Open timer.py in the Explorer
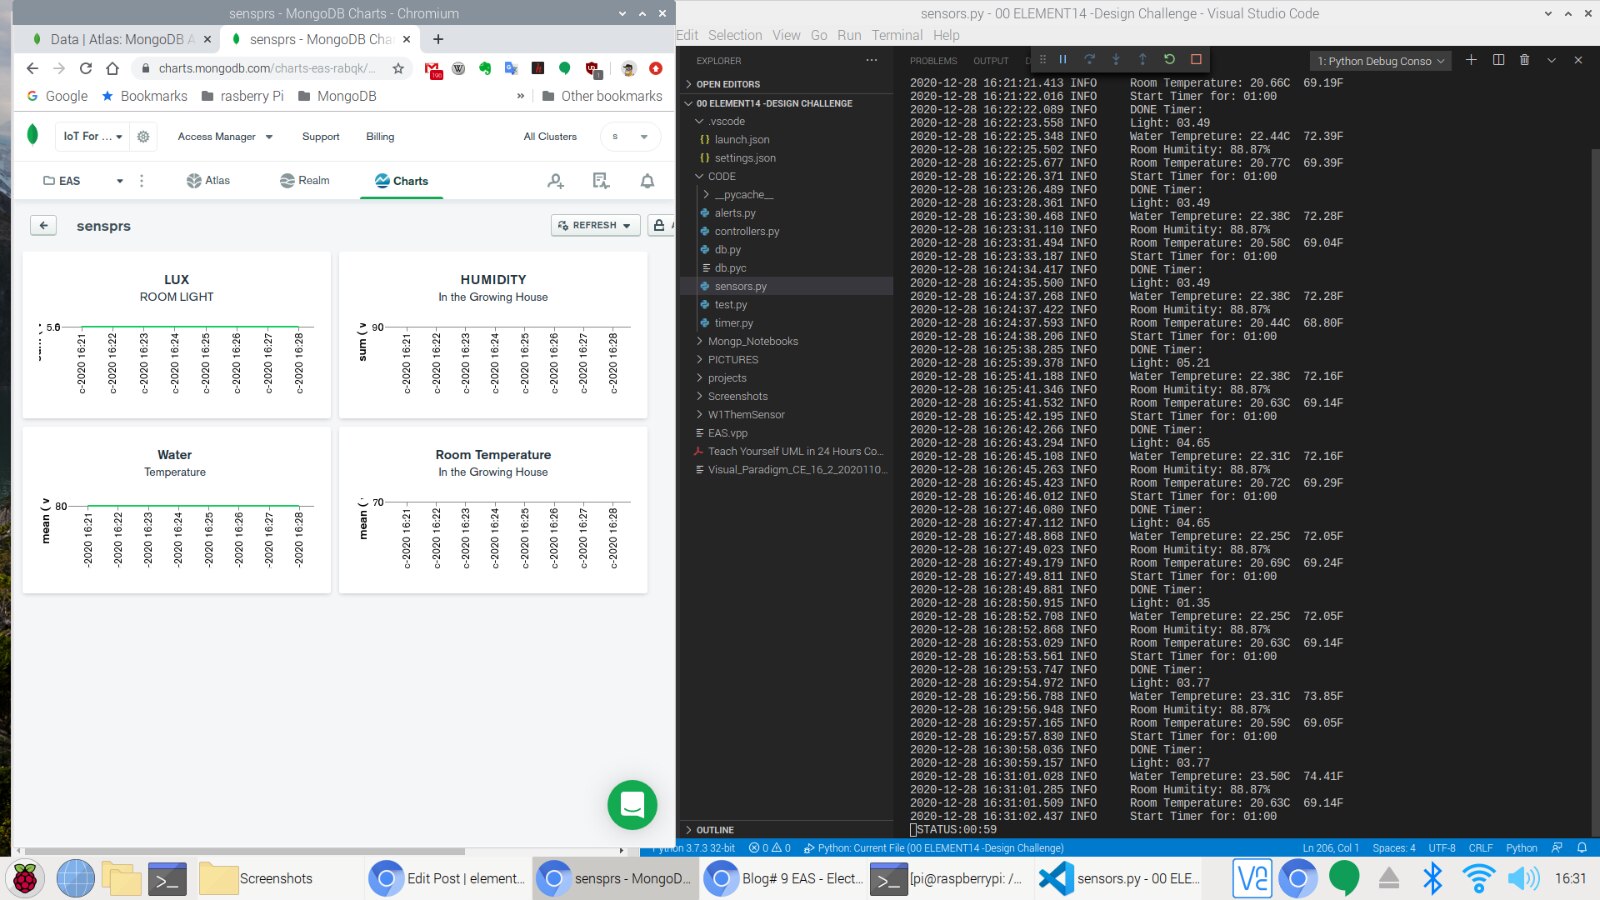This screenshot has width=1600, height=900. (733, 323)
